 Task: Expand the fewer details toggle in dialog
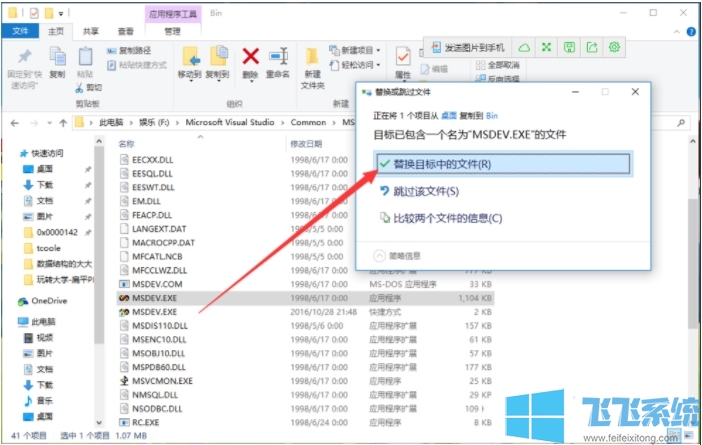[397, 256]
